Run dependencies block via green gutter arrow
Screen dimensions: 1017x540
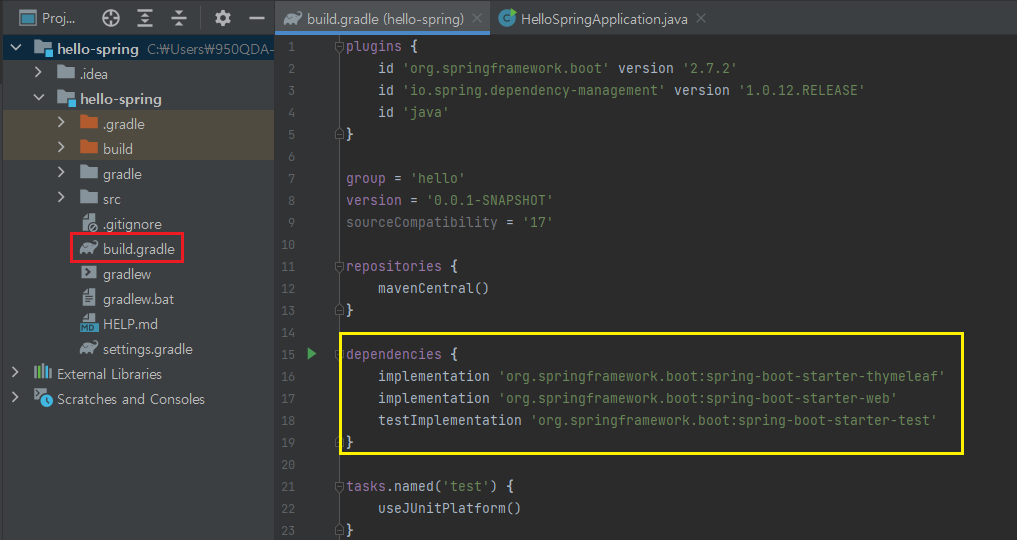pos(312,353)
